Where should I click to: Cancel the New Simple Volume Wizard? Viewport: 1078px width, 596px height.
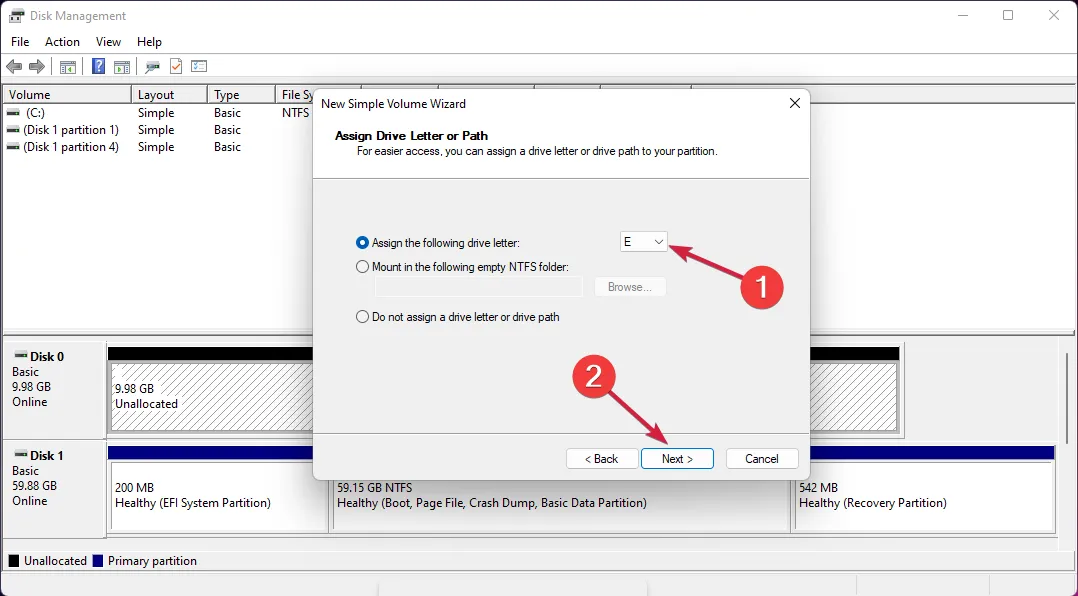point(762,459)
